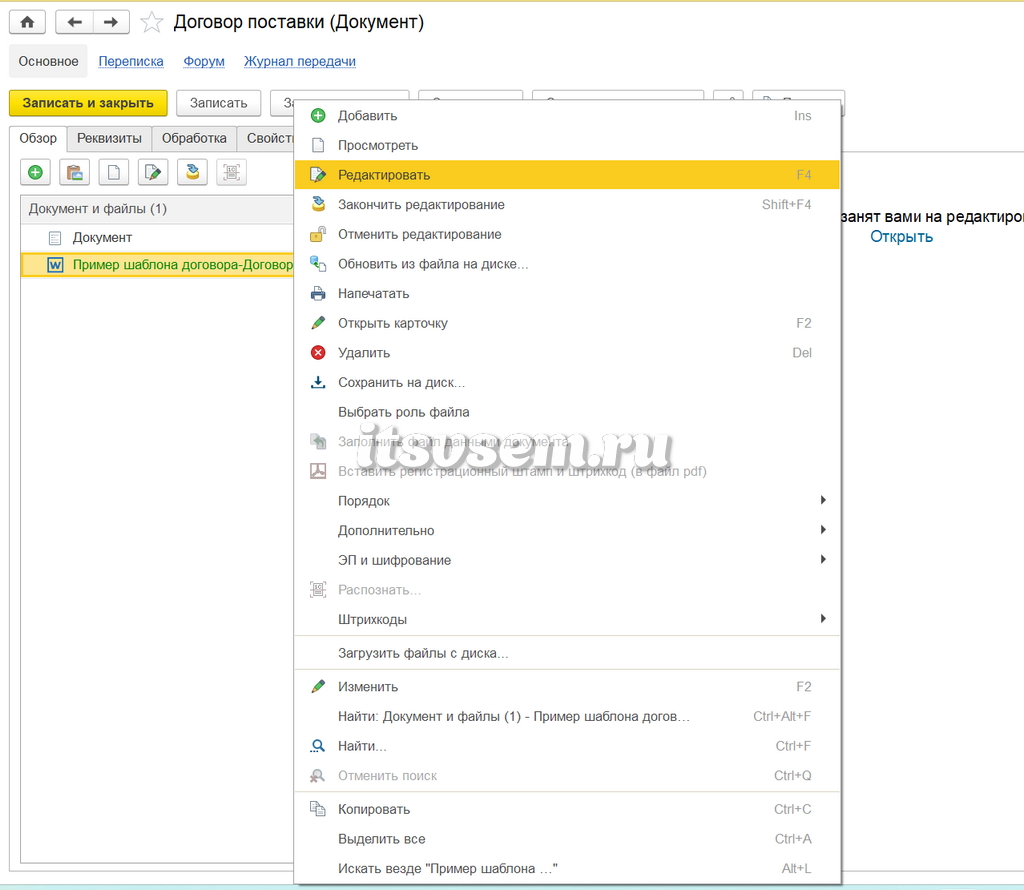Click the edit file toolbar icon
The width and height of the screenshot is (1024, 890).
pos(153,172)
